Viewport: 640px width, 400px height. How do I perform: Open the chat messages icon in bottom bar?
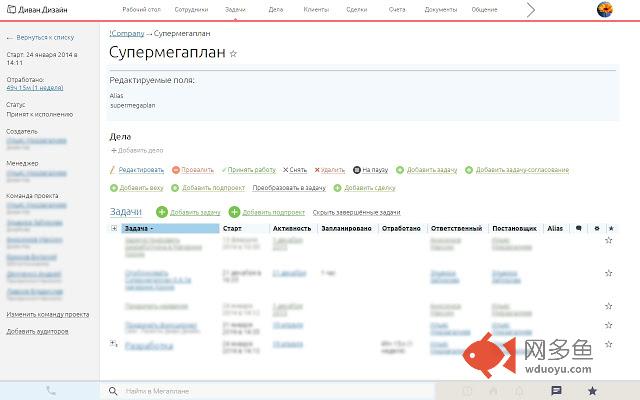556,391
